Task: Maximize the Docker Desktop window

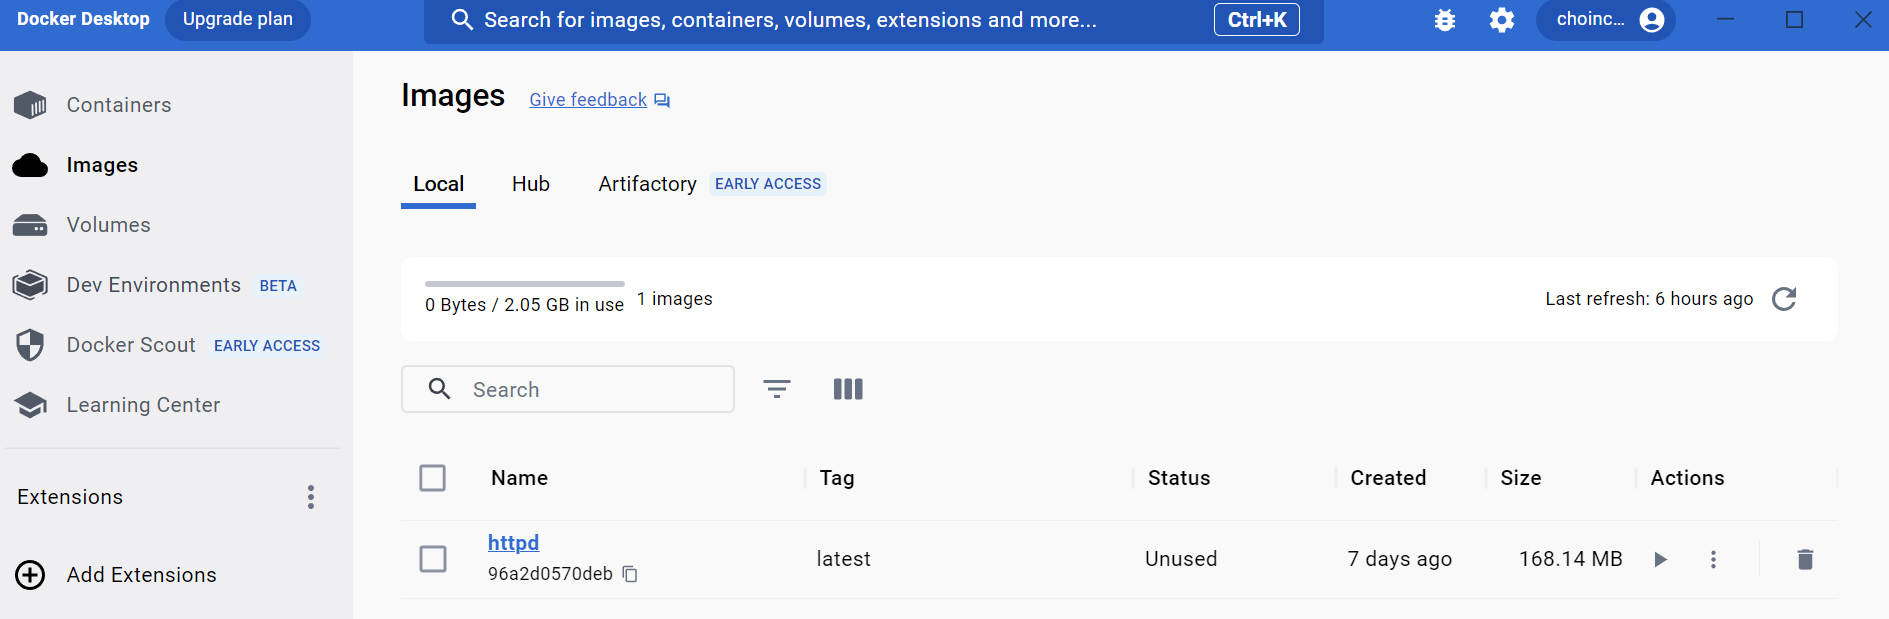Action: 1795,20
